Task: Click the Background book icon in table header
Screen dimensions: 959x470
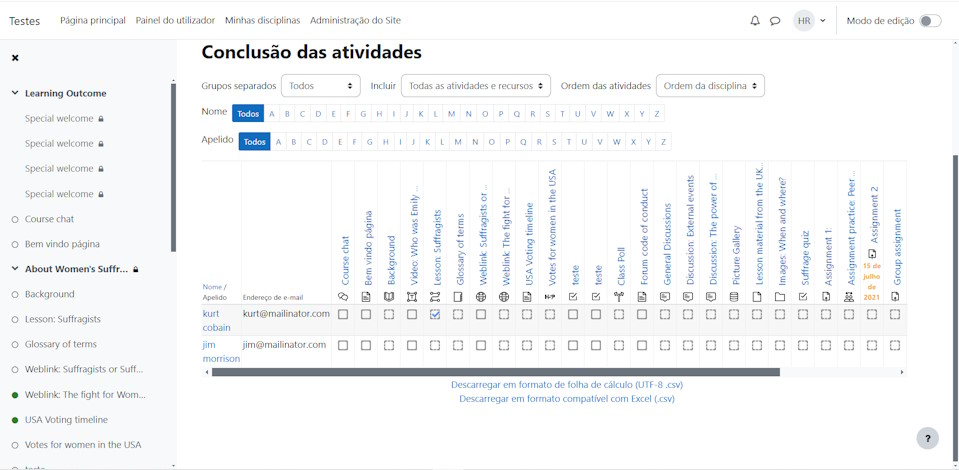Action: click(x=389, y=297)
